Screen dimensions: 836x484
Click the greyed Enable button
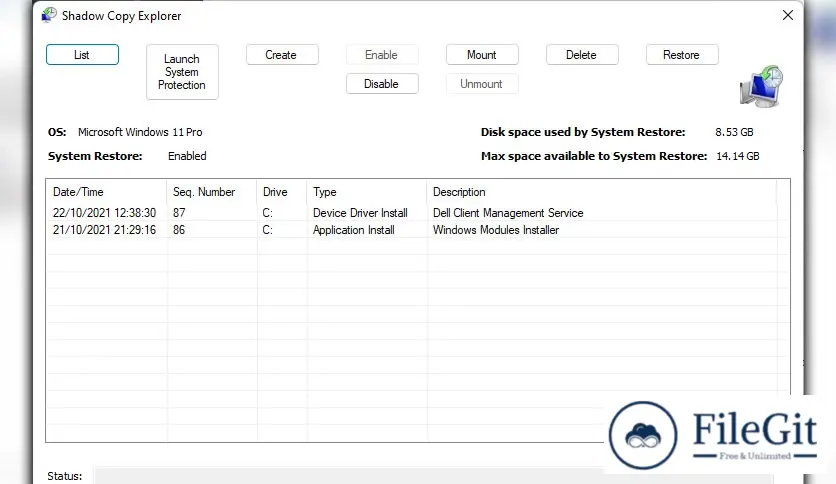382,54
